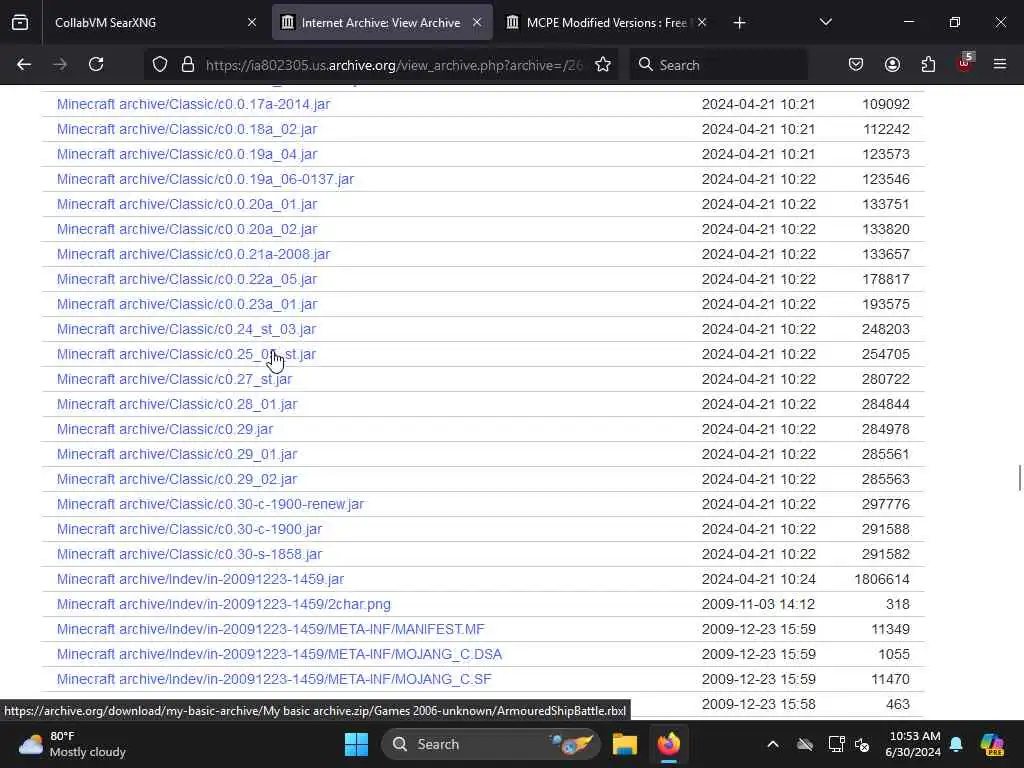Open Copilot preview icon in taskbar
The width and height of the screenshot is (1024, 768).
(992, 744)
